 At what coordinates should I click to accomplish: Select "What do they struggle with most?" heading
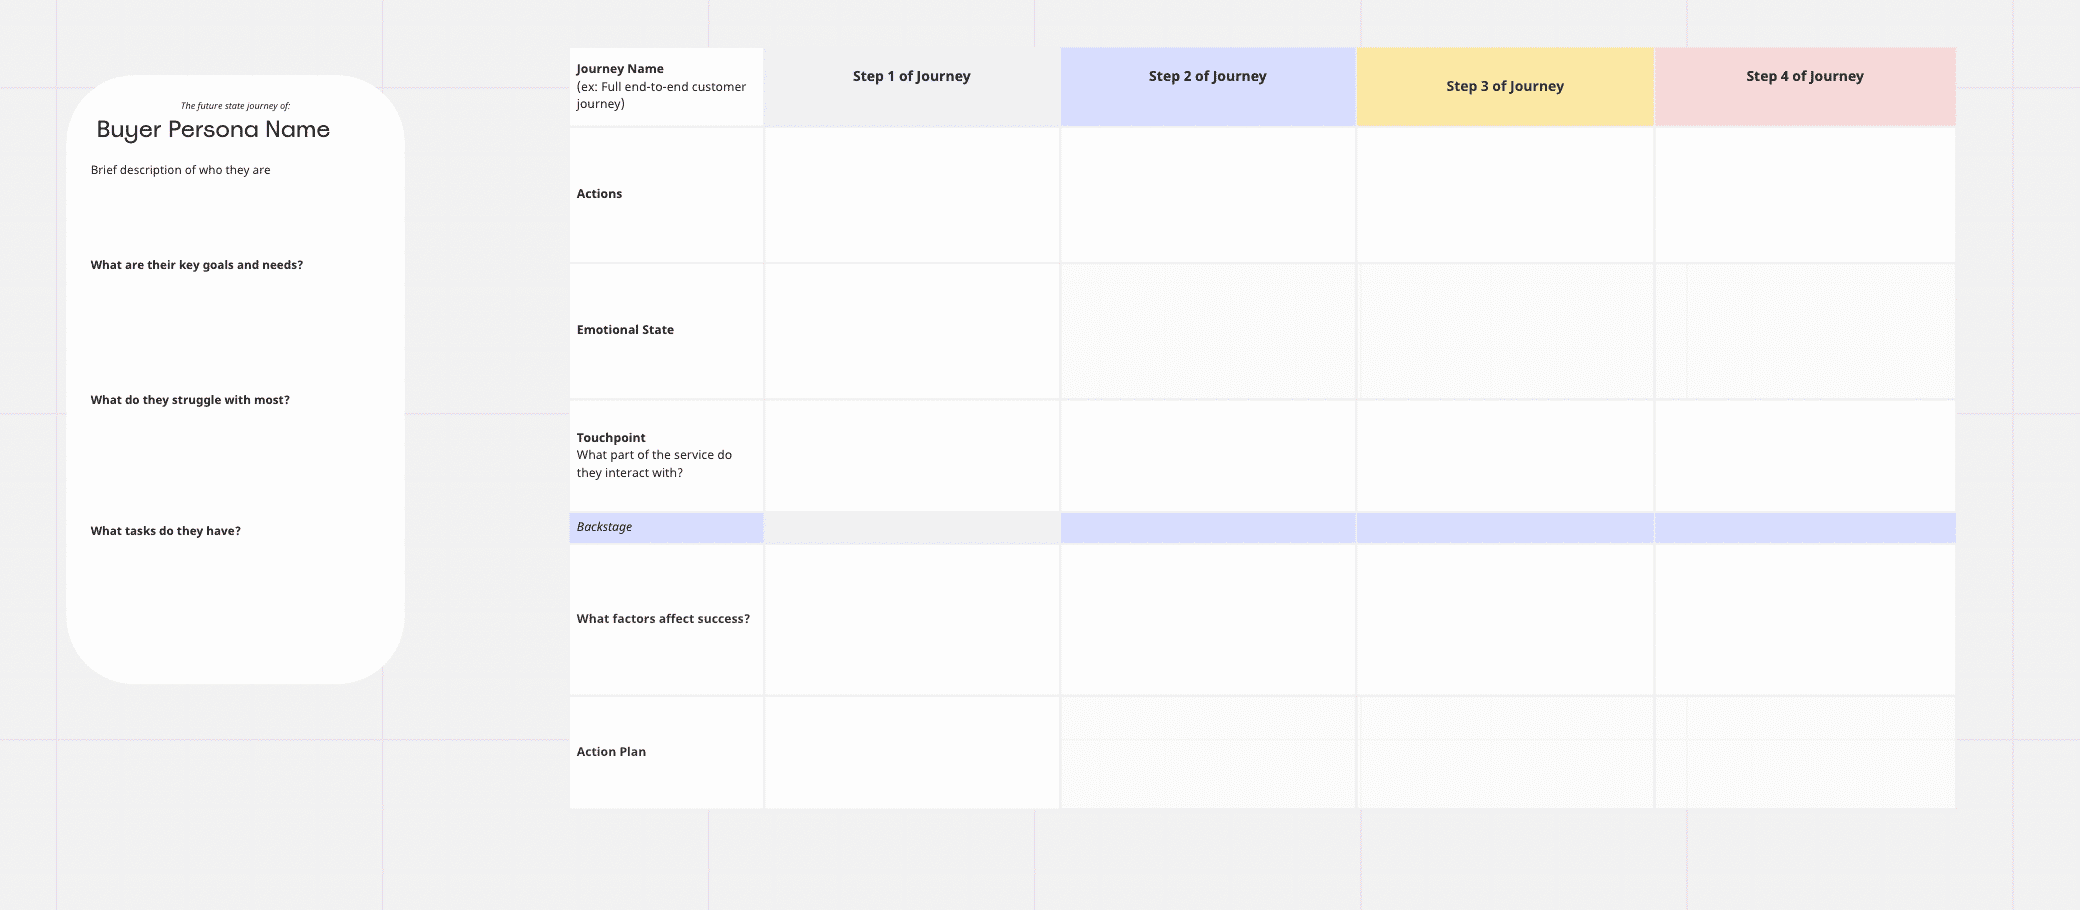click(x=190, y=400)
